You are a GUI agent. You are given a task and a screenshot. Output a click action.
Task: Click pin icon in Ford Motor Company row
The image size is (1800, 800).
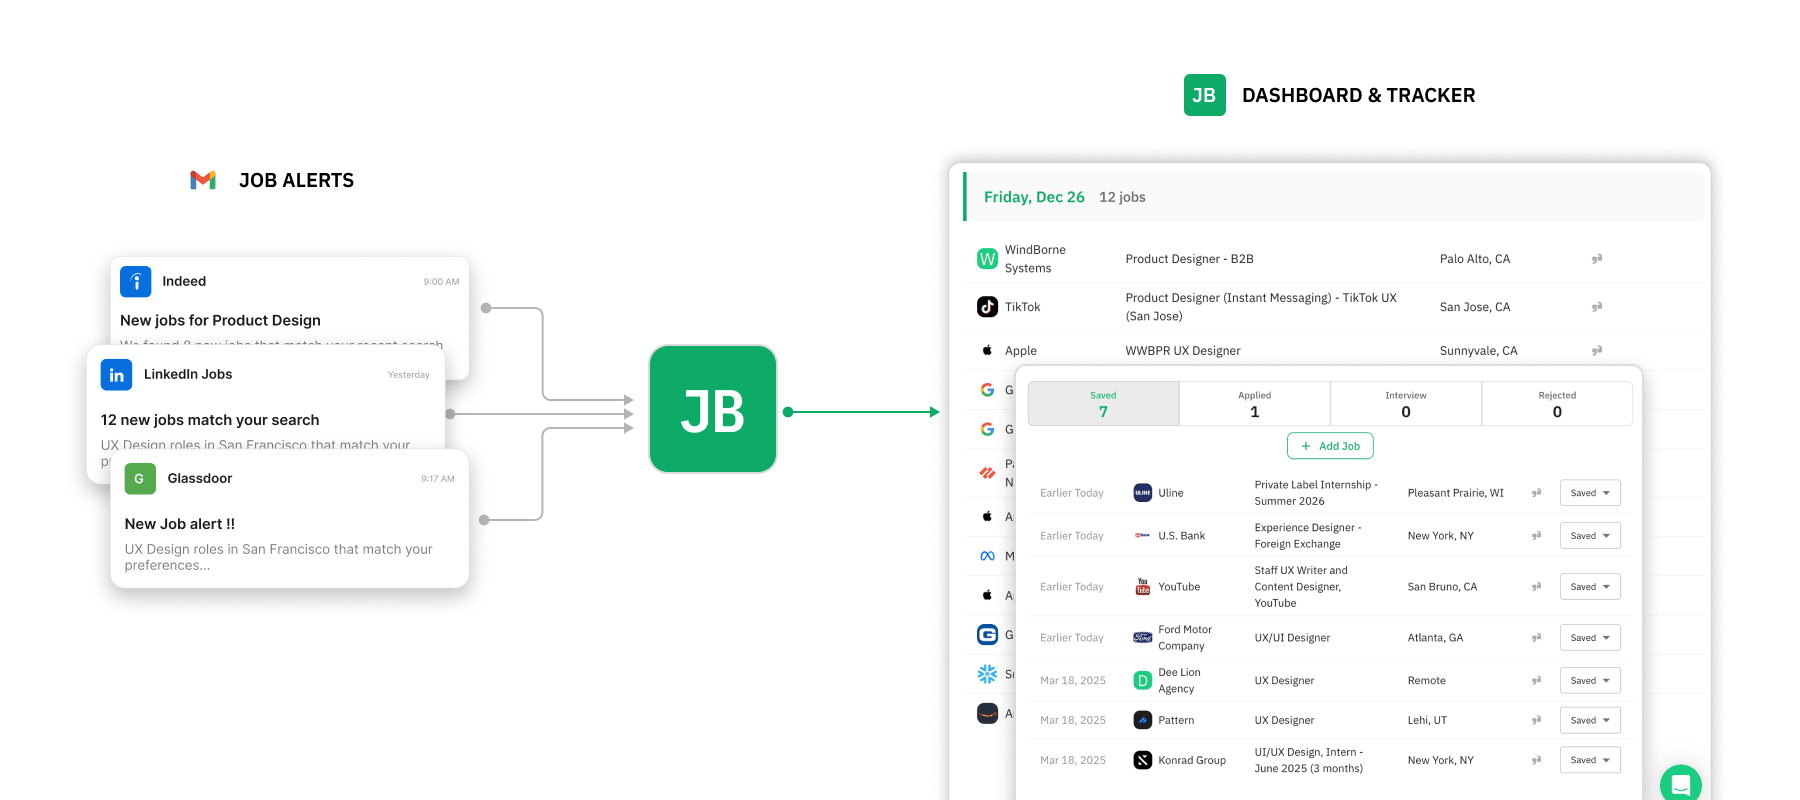coord(1536,638)
